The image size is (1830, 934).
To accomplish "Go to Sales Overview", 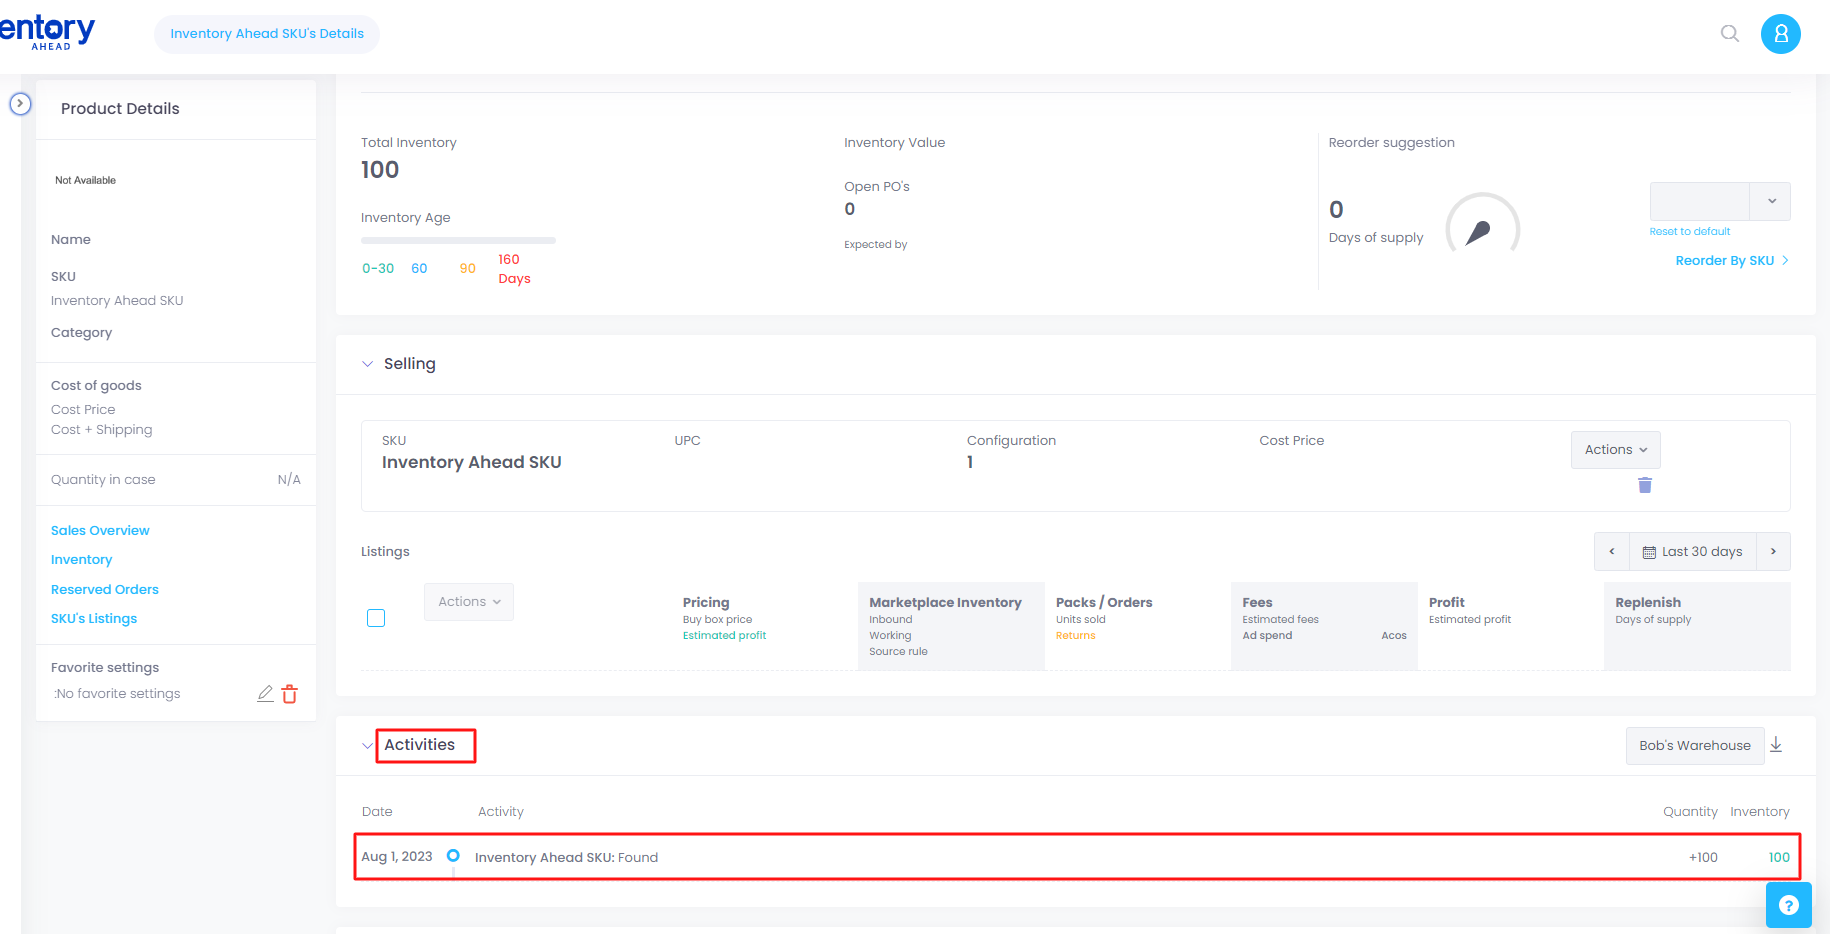I will pyautogui.click(x=100, y=531).
